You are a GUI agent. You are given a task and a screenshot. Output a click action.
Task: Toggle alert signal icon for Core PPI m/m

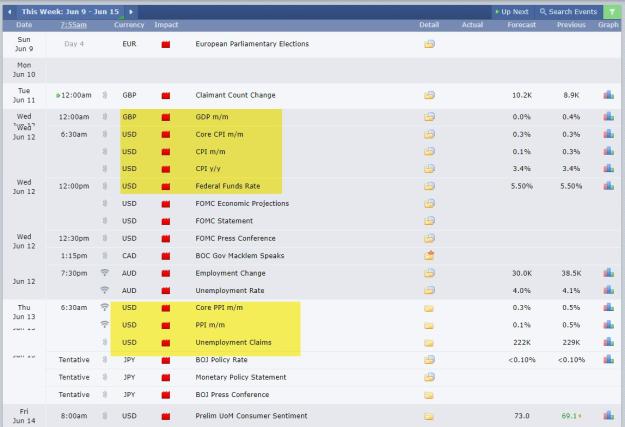(104, 307)
